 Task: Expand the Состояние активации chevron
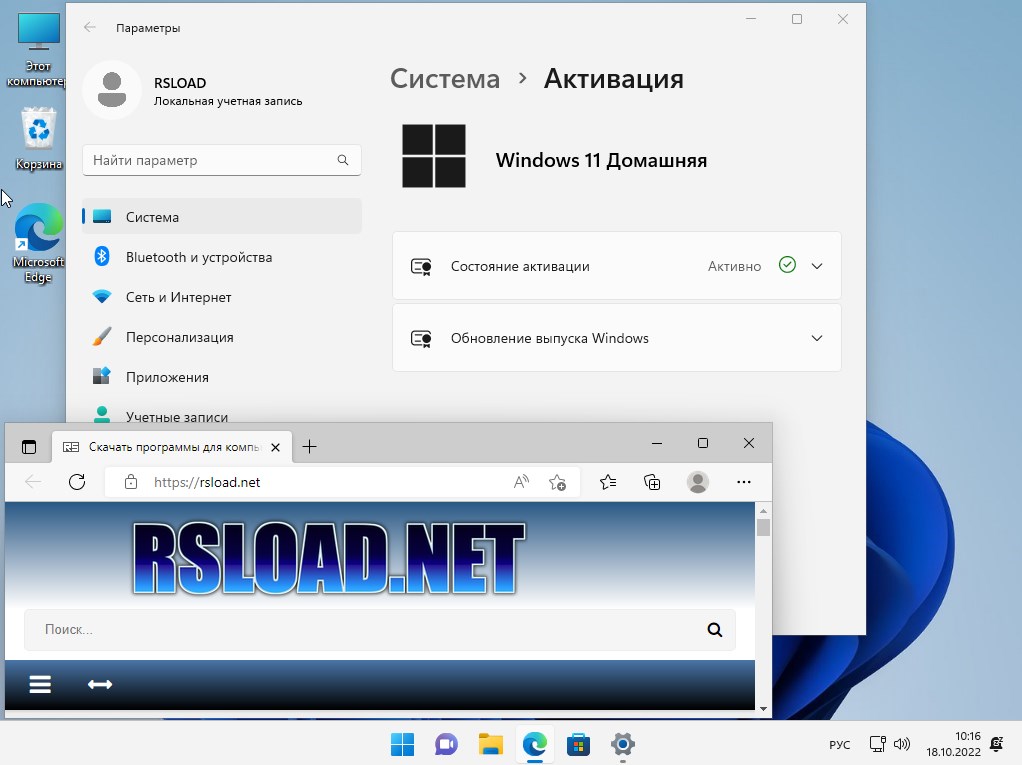[x=817, y=266]
